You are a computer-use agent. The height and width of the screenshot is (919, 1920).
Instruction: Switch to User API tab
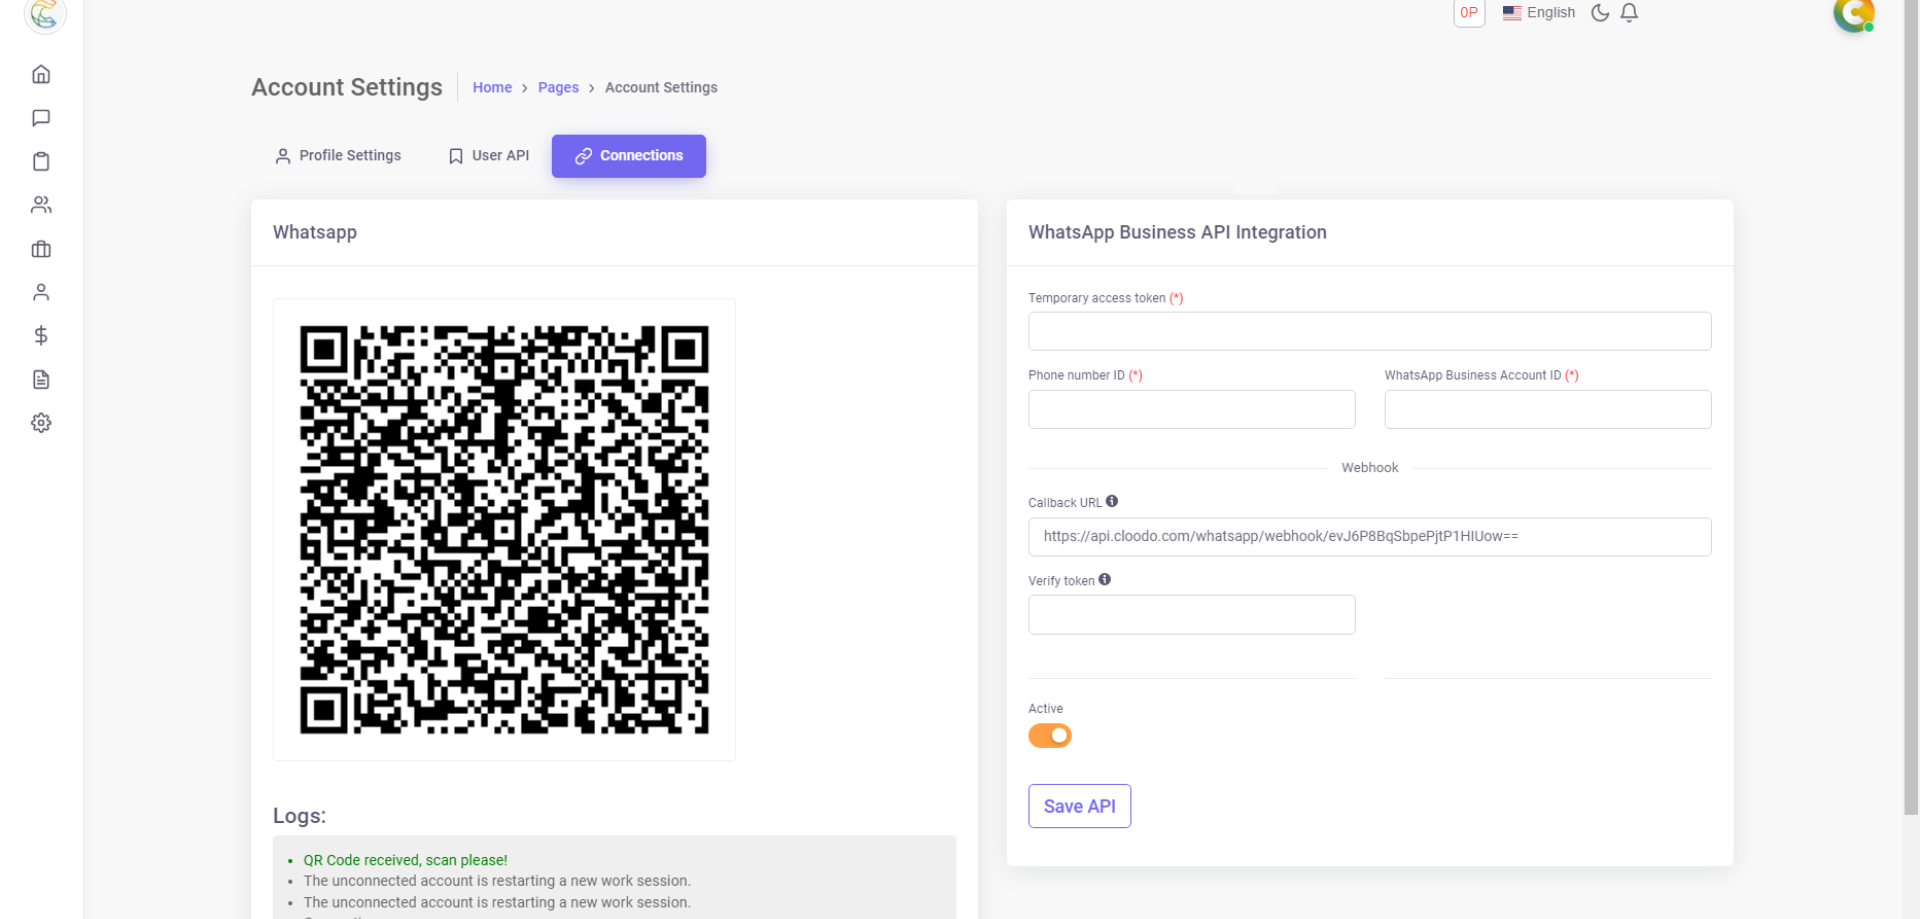coord(489,156)
